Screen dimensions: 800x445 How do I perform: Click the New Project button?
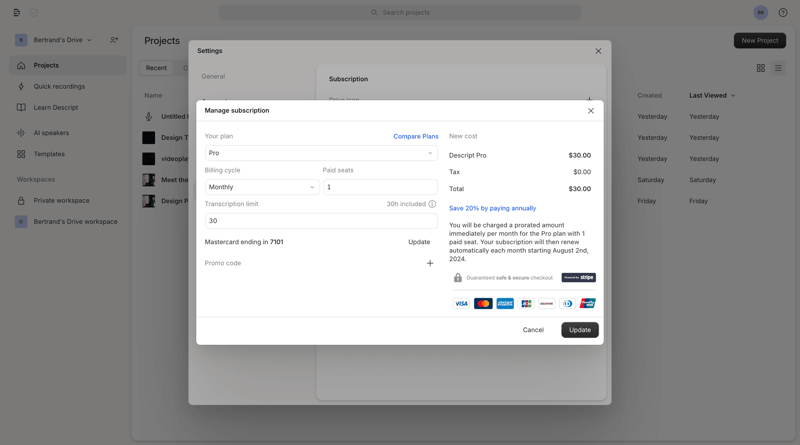pos(760,40)
